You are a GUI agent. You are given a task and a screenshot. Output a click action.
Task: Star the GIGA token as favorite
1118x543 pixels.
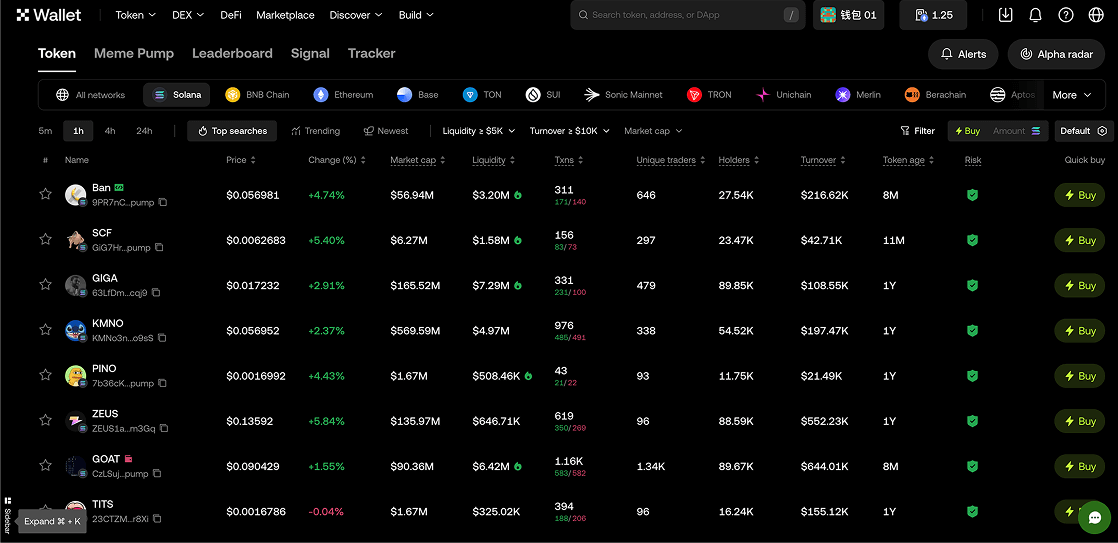[46, 284]
